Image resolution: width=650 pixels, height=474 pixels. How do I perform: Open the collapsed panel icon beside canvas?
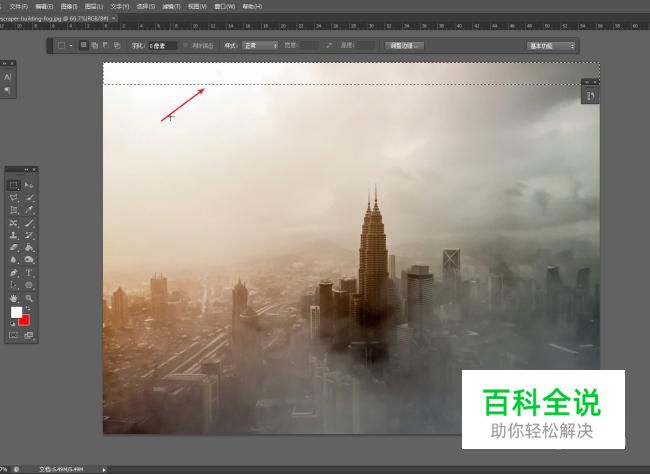coord(590,96)
